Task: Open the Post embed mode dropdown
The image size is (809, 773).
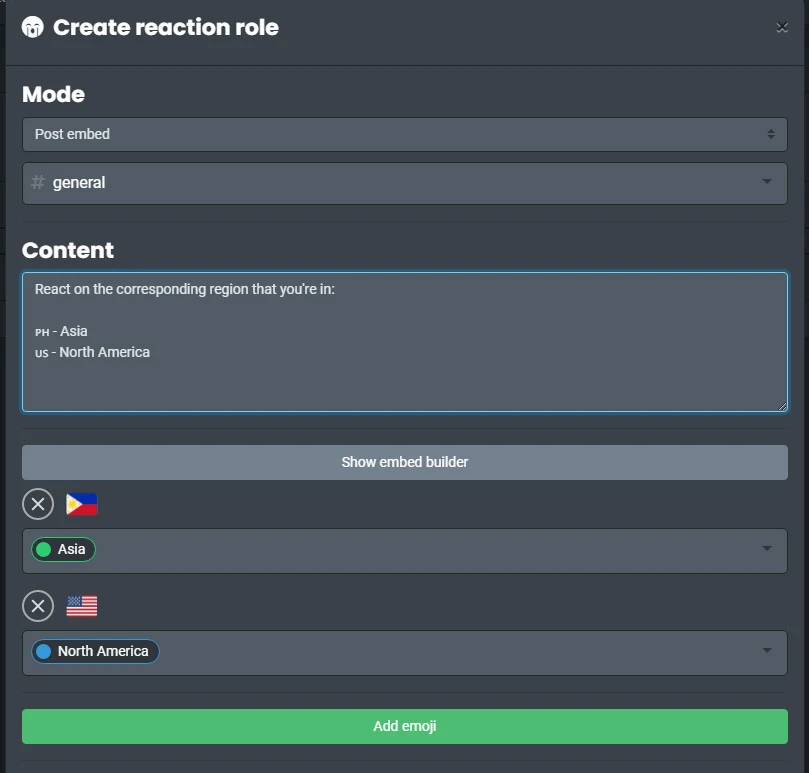Action: (x=404, y=134)
